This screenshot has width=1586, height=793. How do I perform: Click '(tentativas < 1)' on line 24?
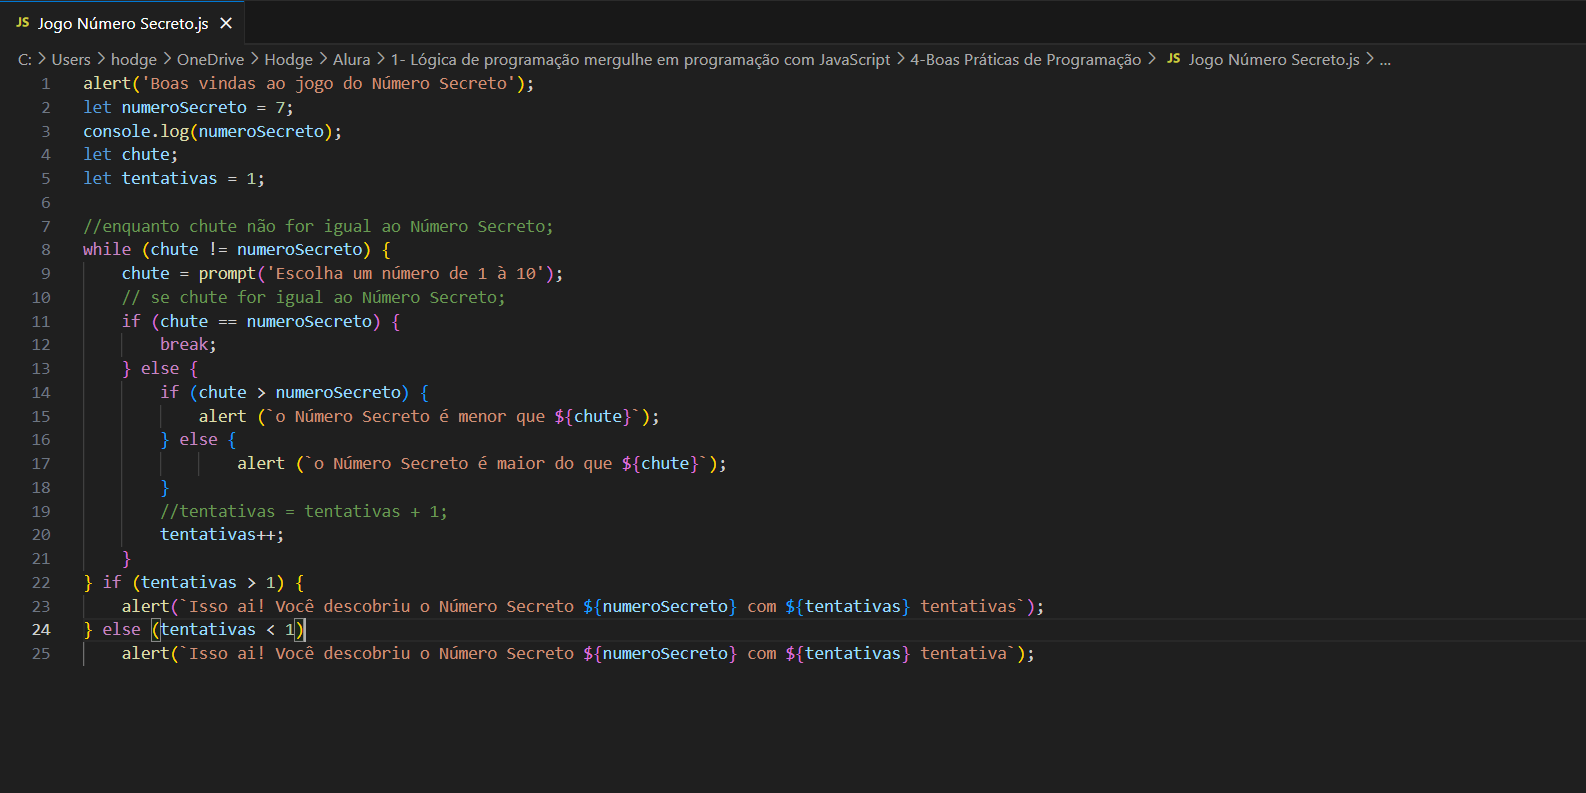point(228,630)
